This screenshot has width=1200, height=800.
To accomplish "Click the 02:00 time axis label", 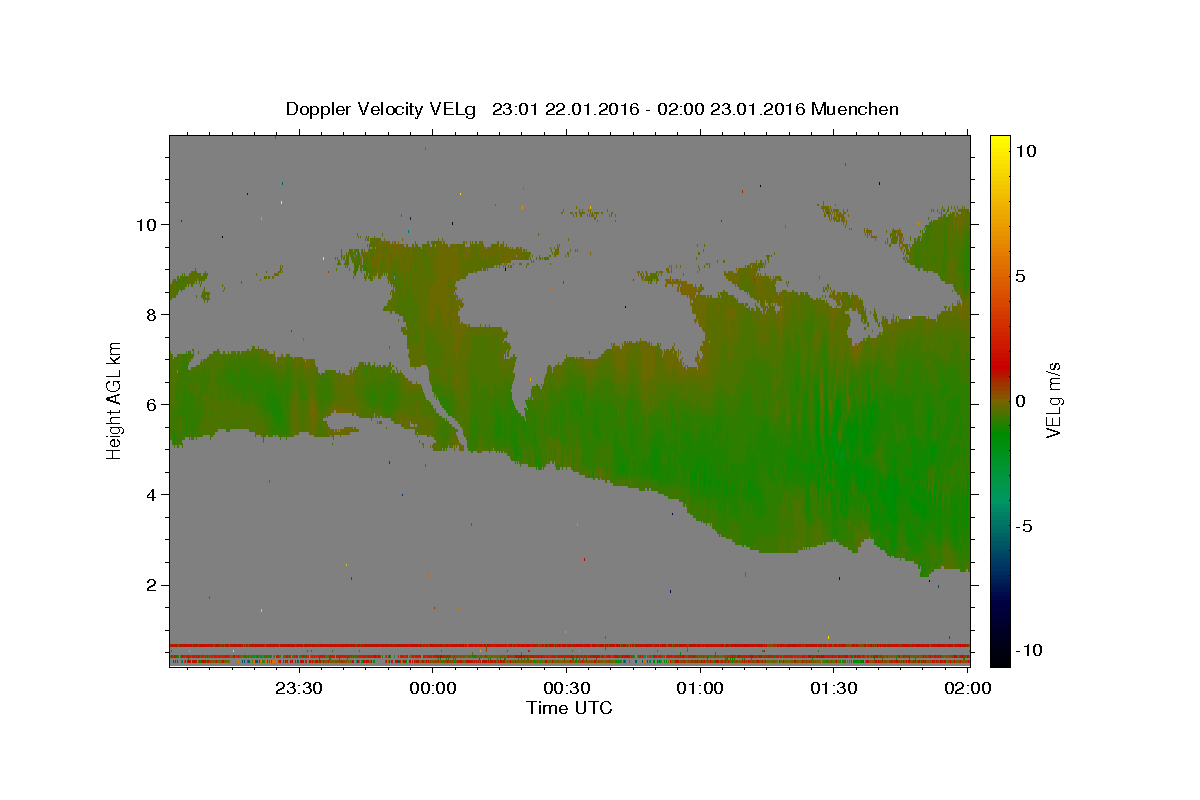I will pos(967,688).
